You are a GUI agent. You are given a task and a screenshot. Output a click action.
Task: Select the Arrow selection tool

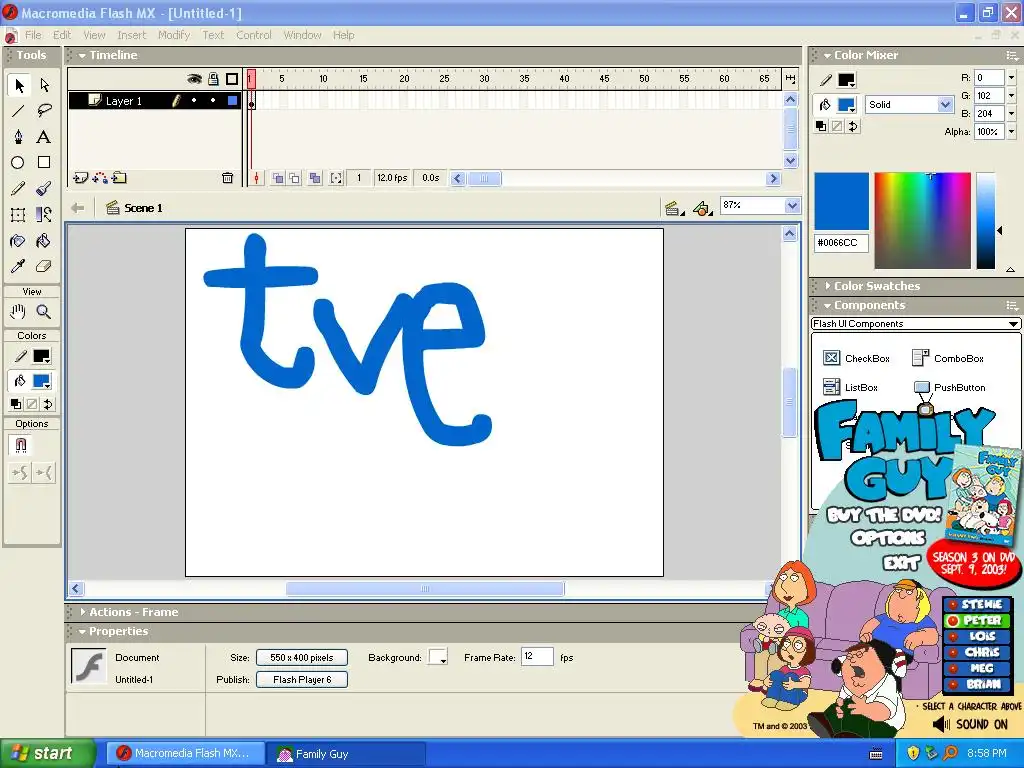[x=19, y=86]
